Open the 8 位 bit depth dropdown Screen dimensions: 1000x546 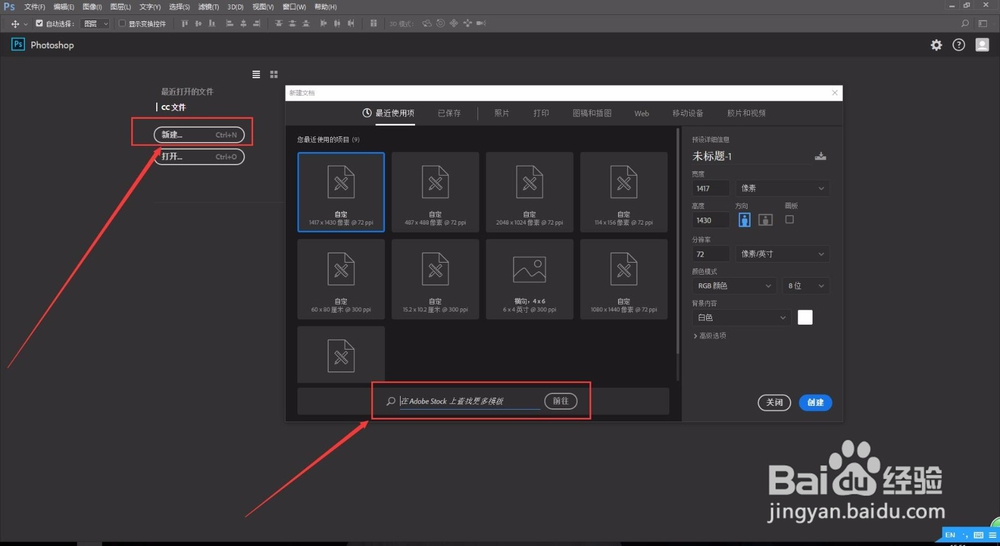(x=806, y=286)
